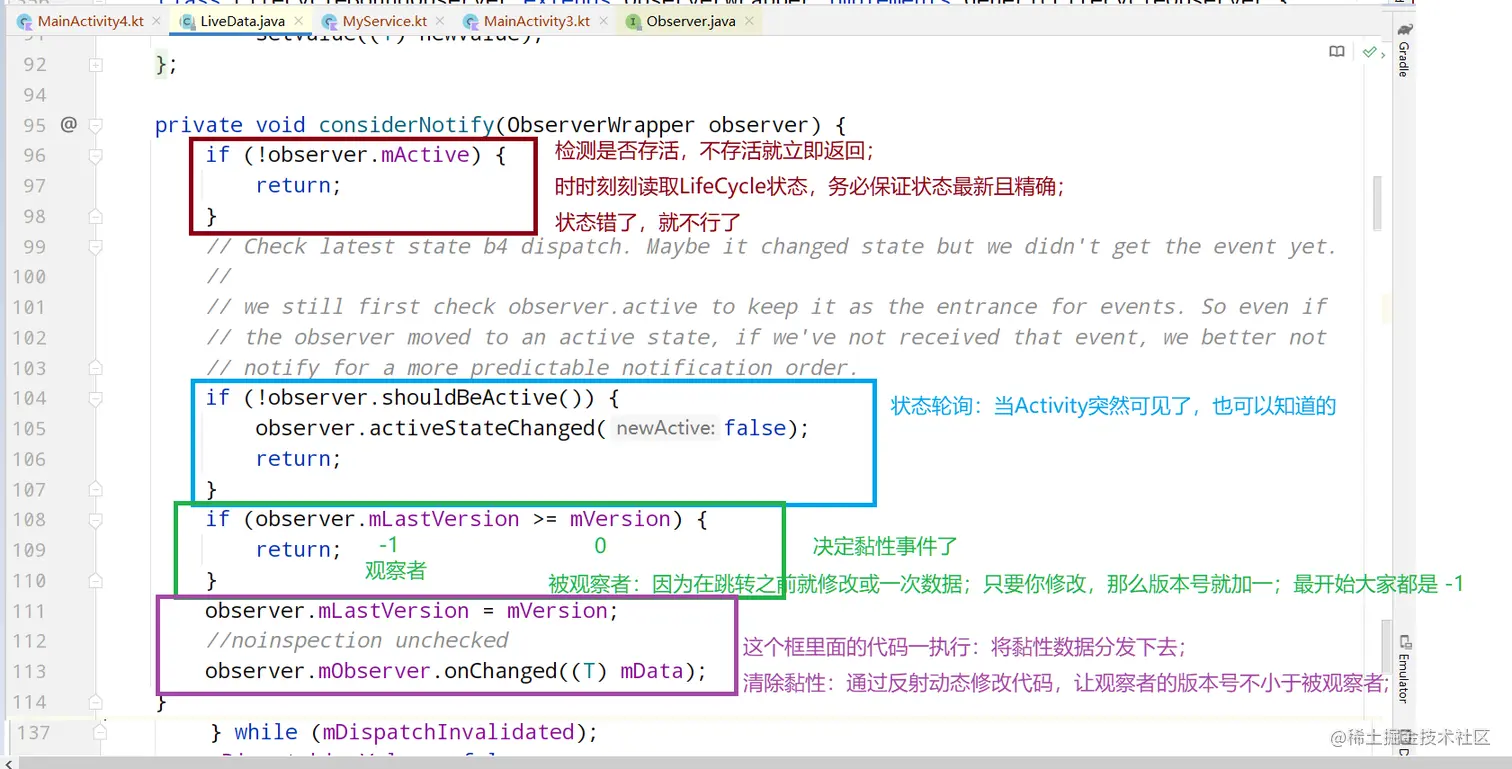The height and width of the screenshot is (769, 1512).
Task: Collapse the considerNotify method fold arrow
Action: 95,125
